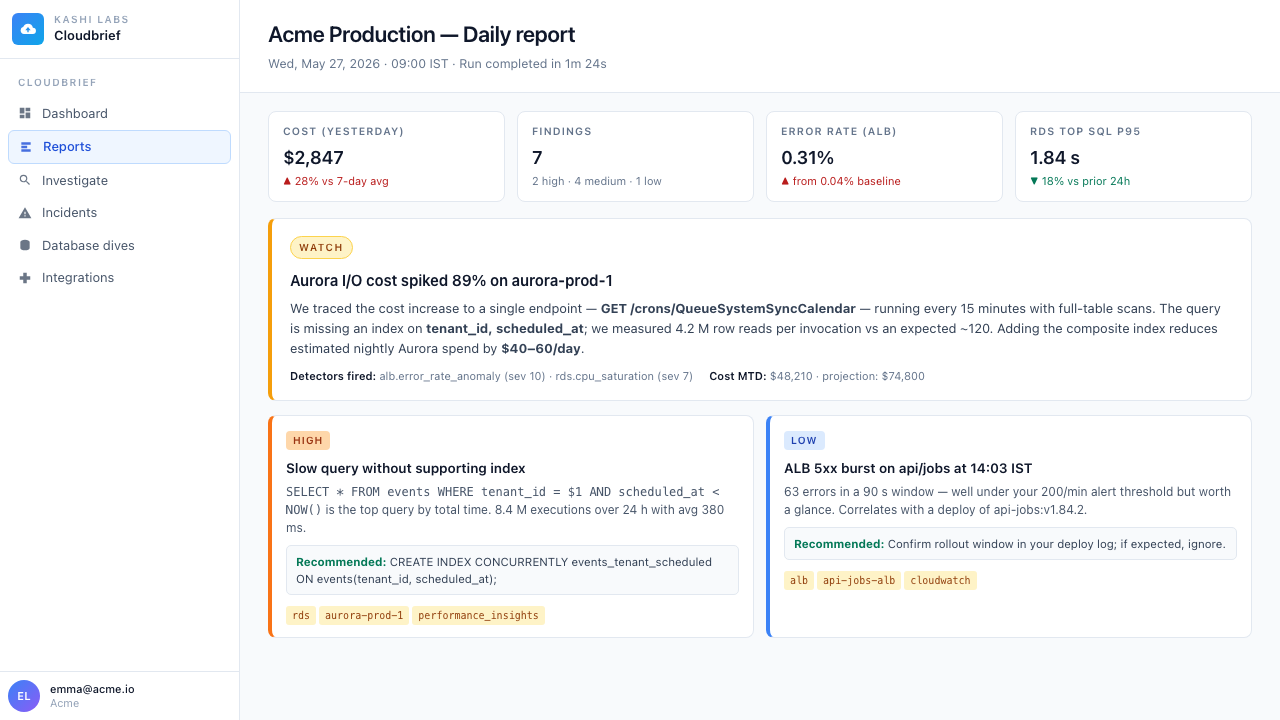
Task: Click the Database dives cylinder icon
Action: (x=25, y=245)
